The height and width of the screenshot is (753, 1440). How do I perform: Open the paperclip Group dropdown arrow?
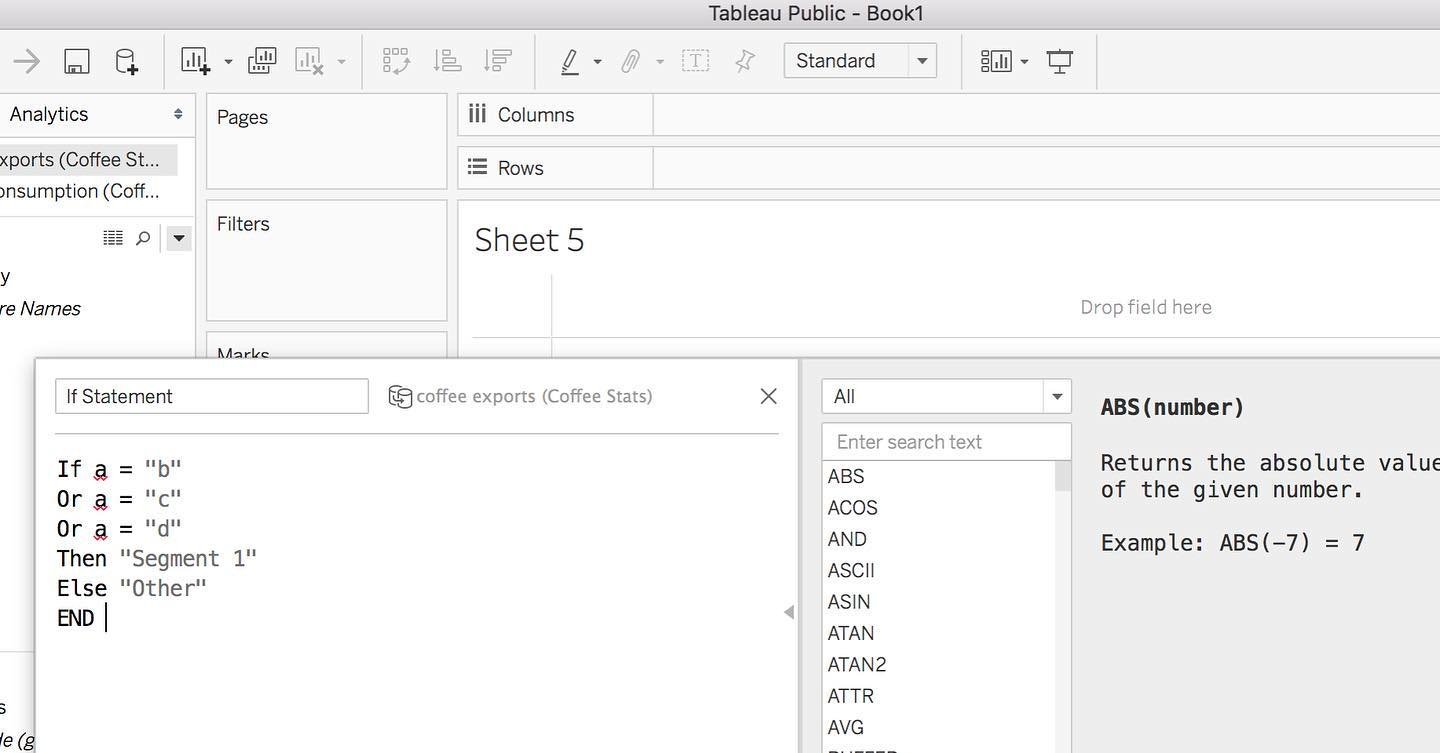coord(660,62)
